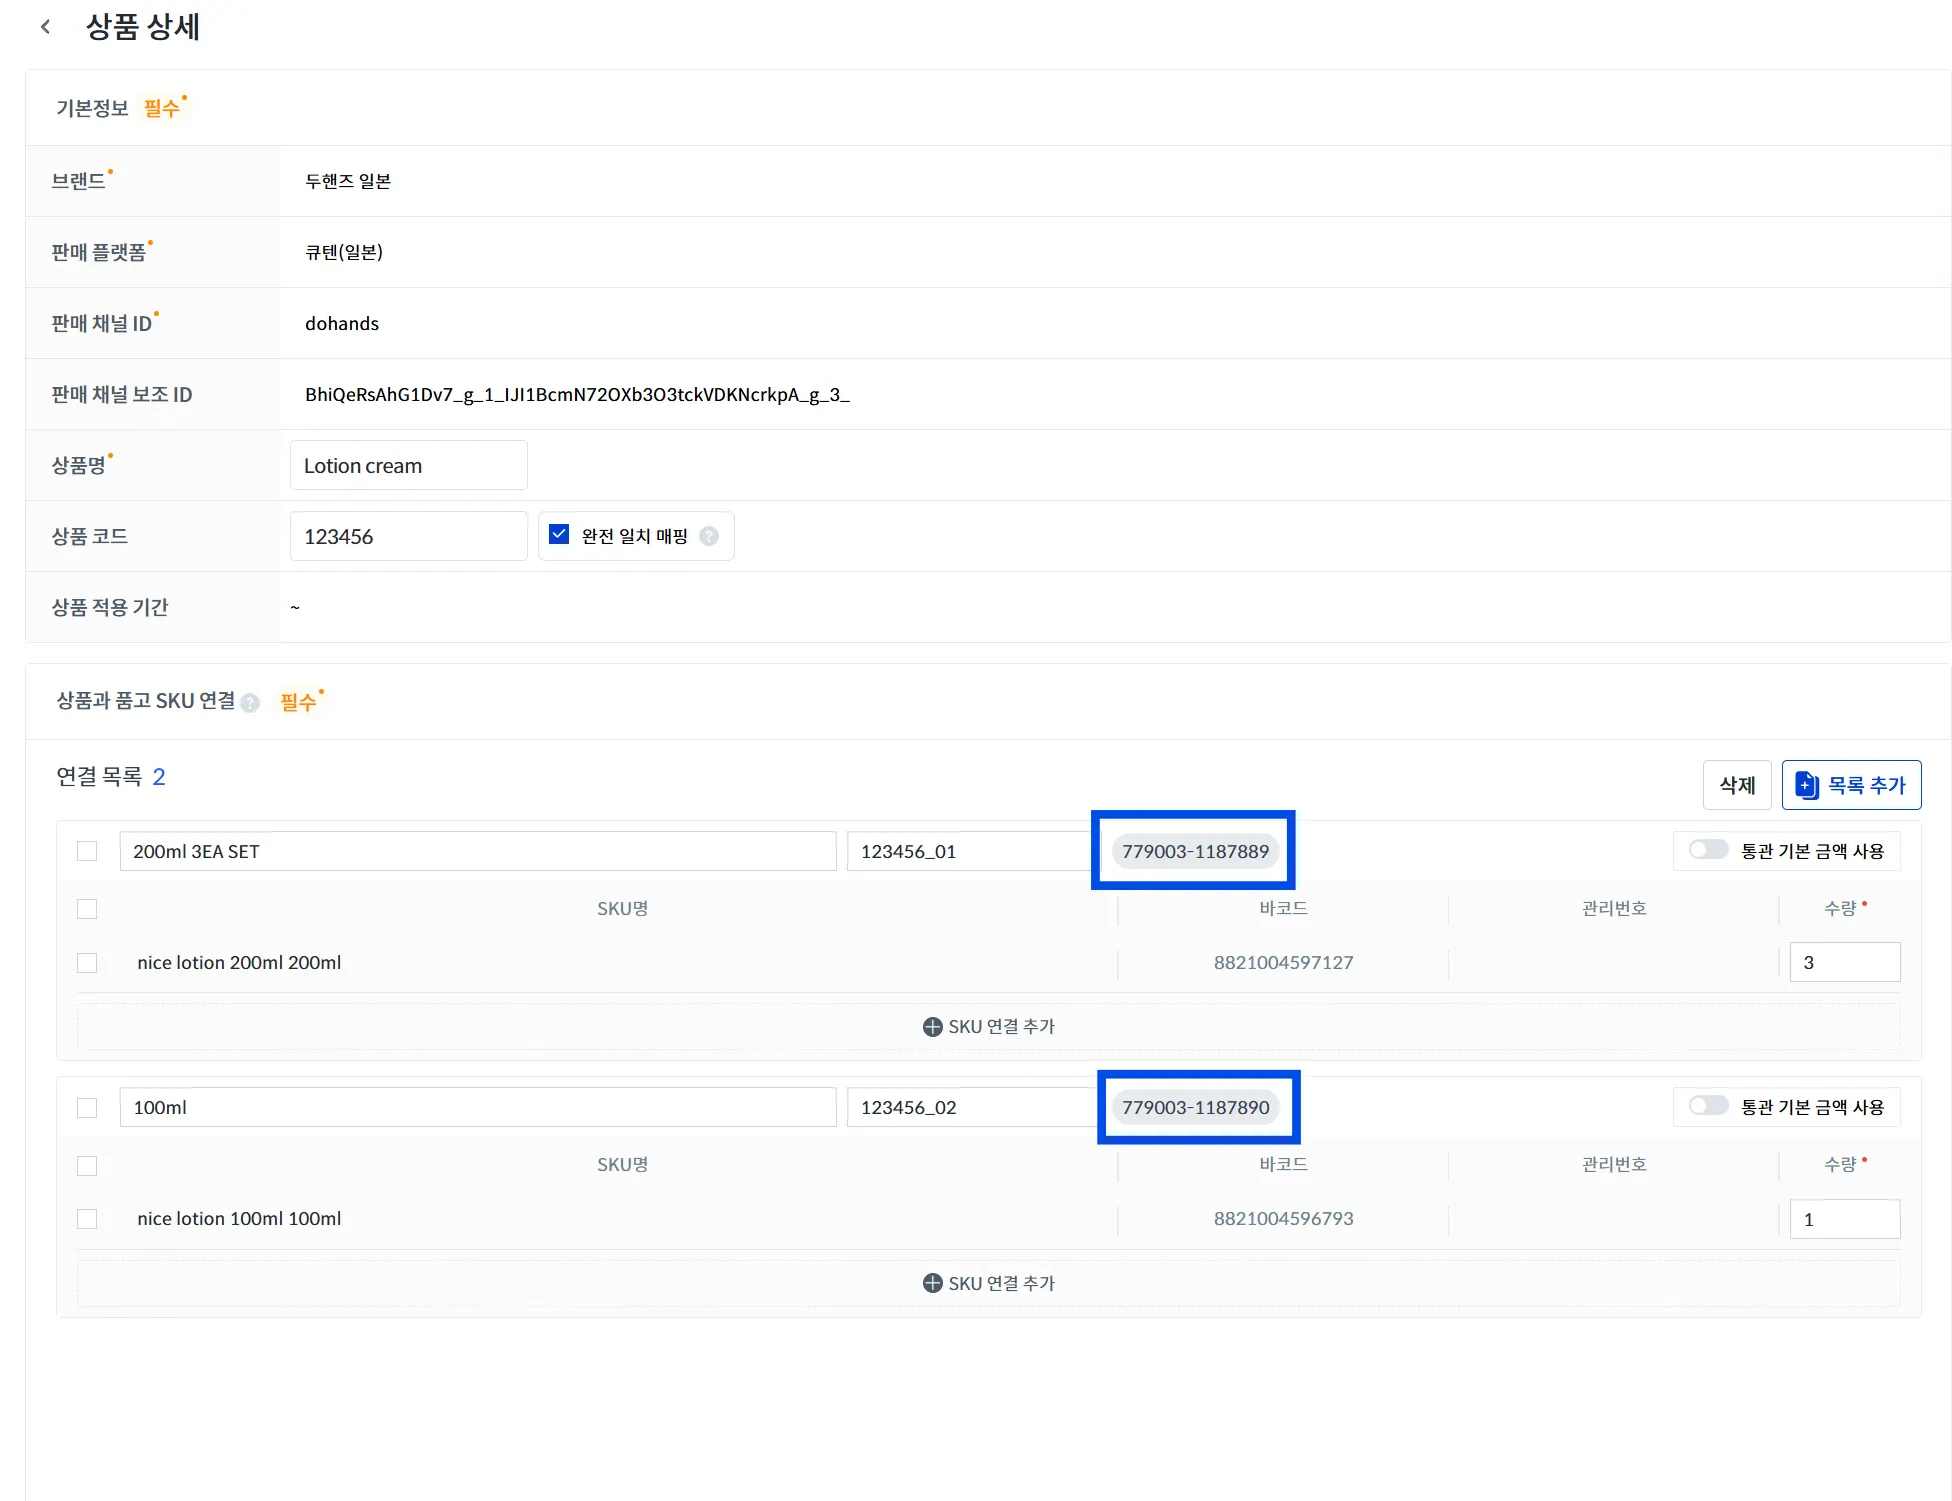Click document icon on 목록 추가 button
Viewport: 1952px width, 1501px height.
[1806, 785]
